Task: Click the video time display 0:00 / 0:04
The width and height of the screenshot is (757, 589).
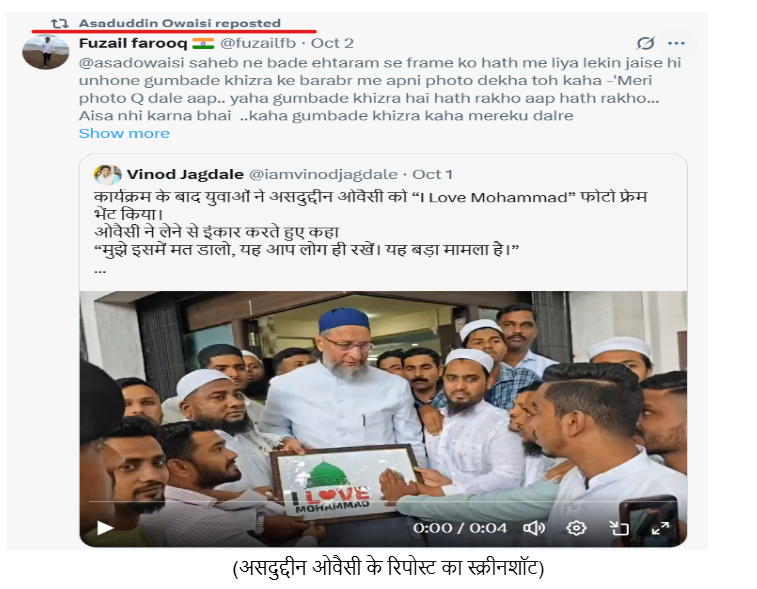Action: coord(460,528)
